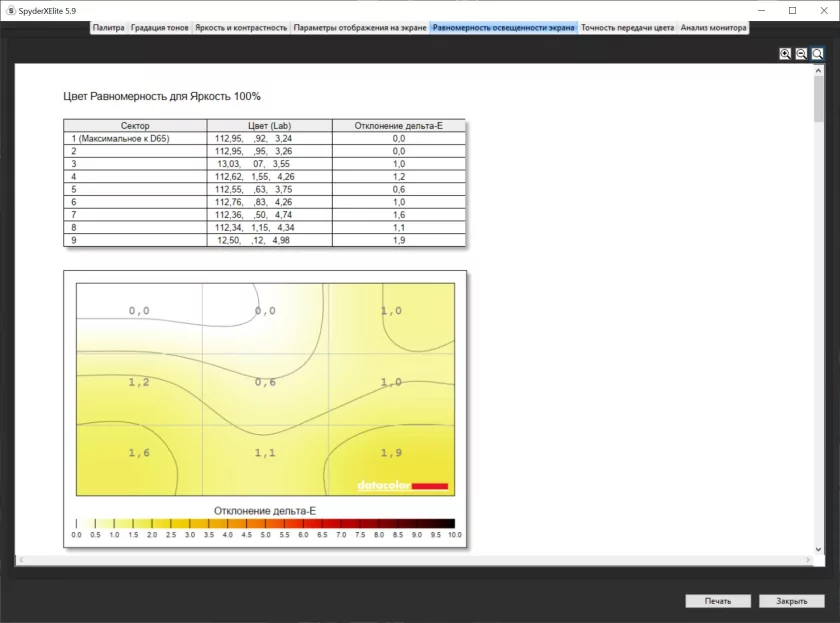Click Lab value '112,62, 1,55, 4,26'

click(x=254, y=176)
